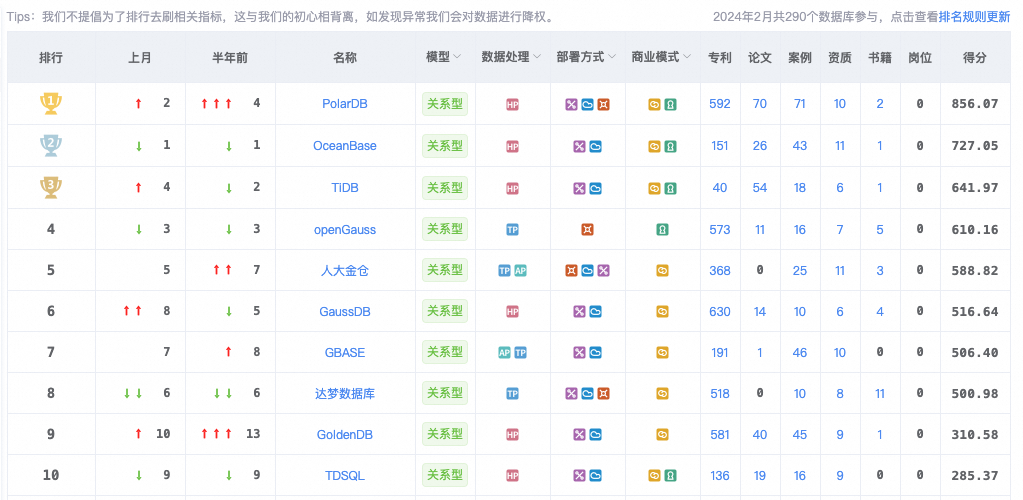Click the TP icon in the 人大金仓 row
This screenshot has height=500, width=1023.
click(x=504, y=270)
